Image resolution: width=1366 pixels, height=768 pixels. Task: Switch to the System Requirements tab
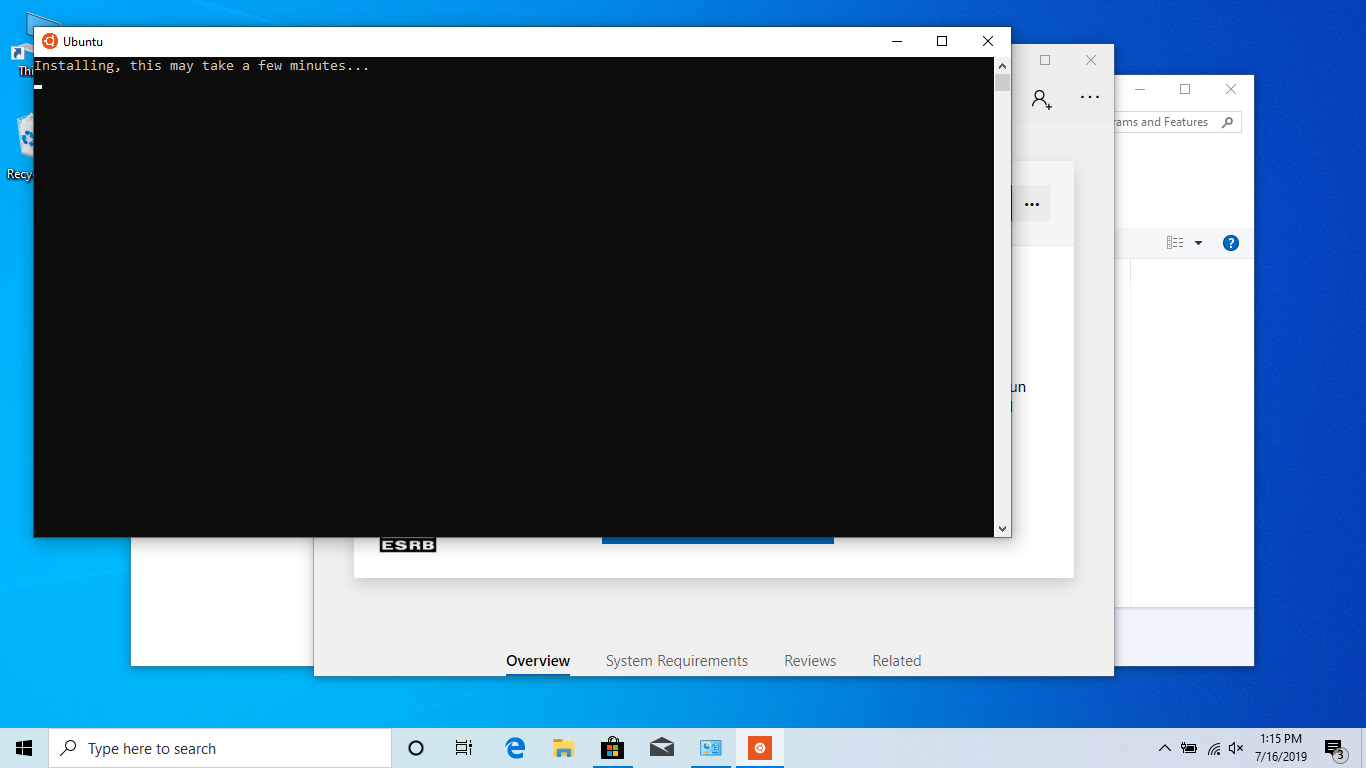(x=676, y=661)
